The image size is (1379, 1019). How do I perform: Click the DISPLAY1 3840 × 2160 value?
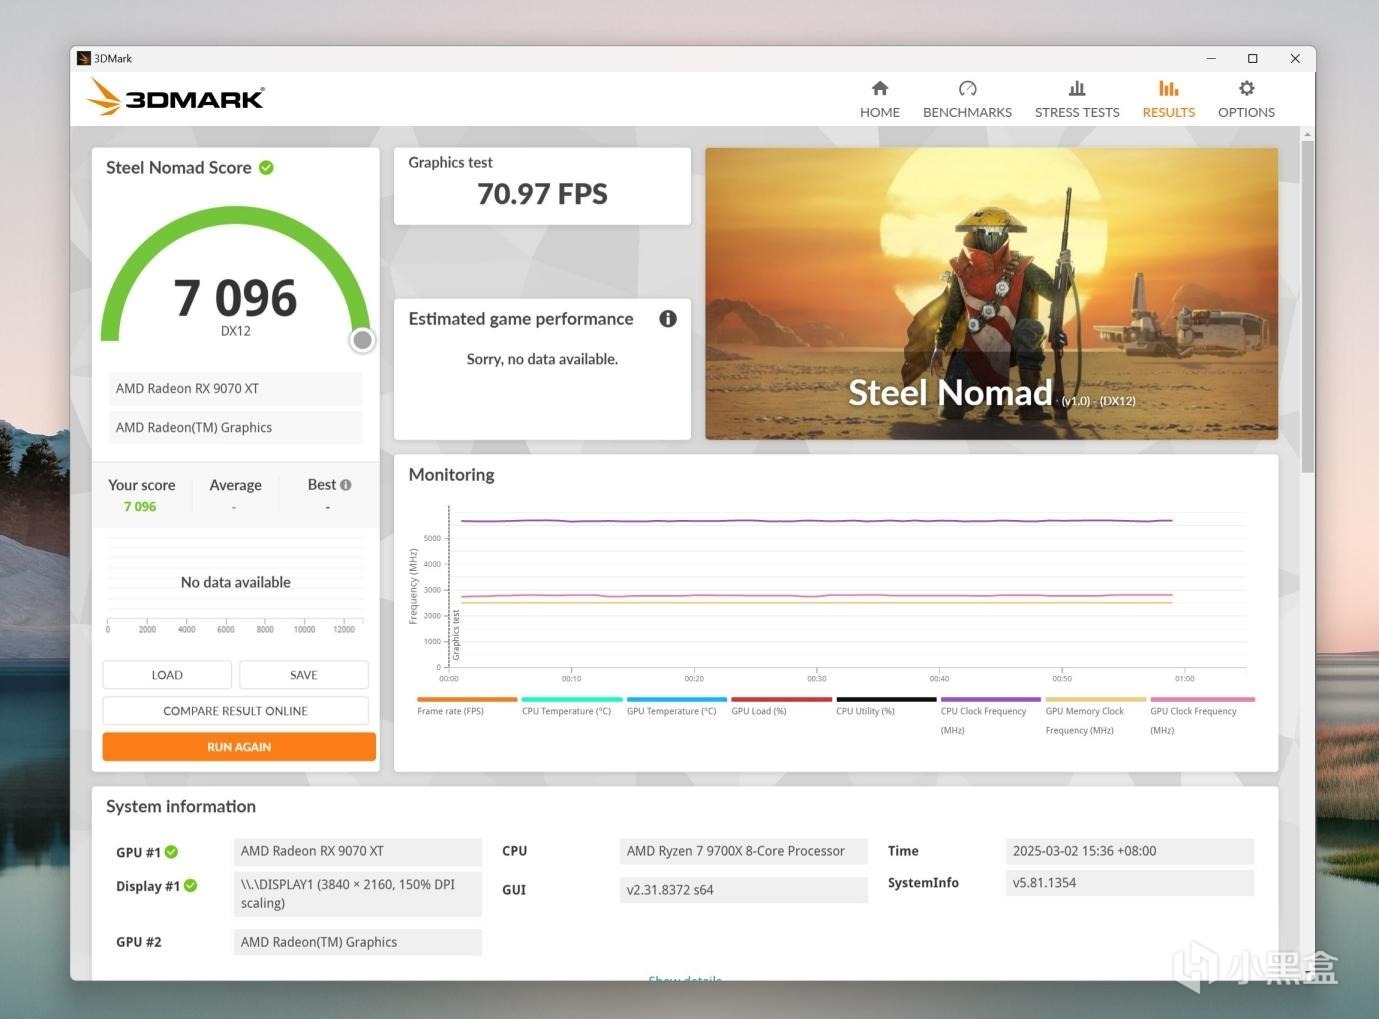tap(357, 894)
